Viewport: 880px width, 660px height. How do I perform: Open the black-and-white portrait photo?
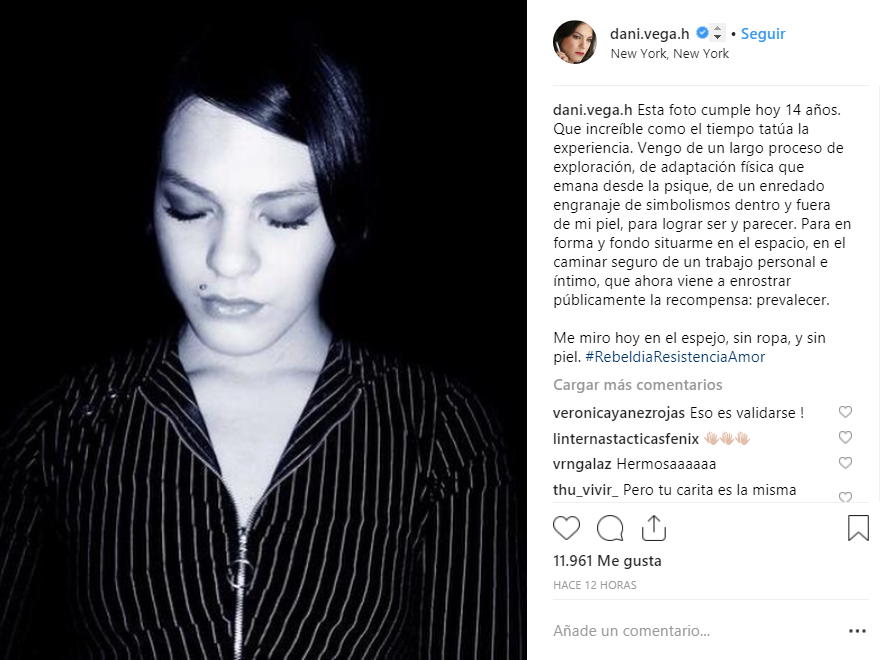263,330
